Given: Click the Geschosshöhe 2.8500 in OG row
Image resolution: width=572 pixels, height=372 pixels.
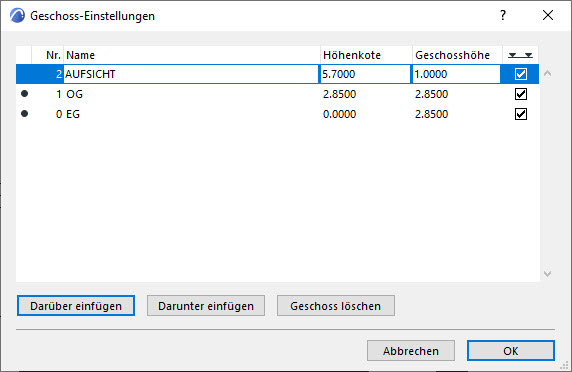Looking at the screenshot, I should [431, 94].
